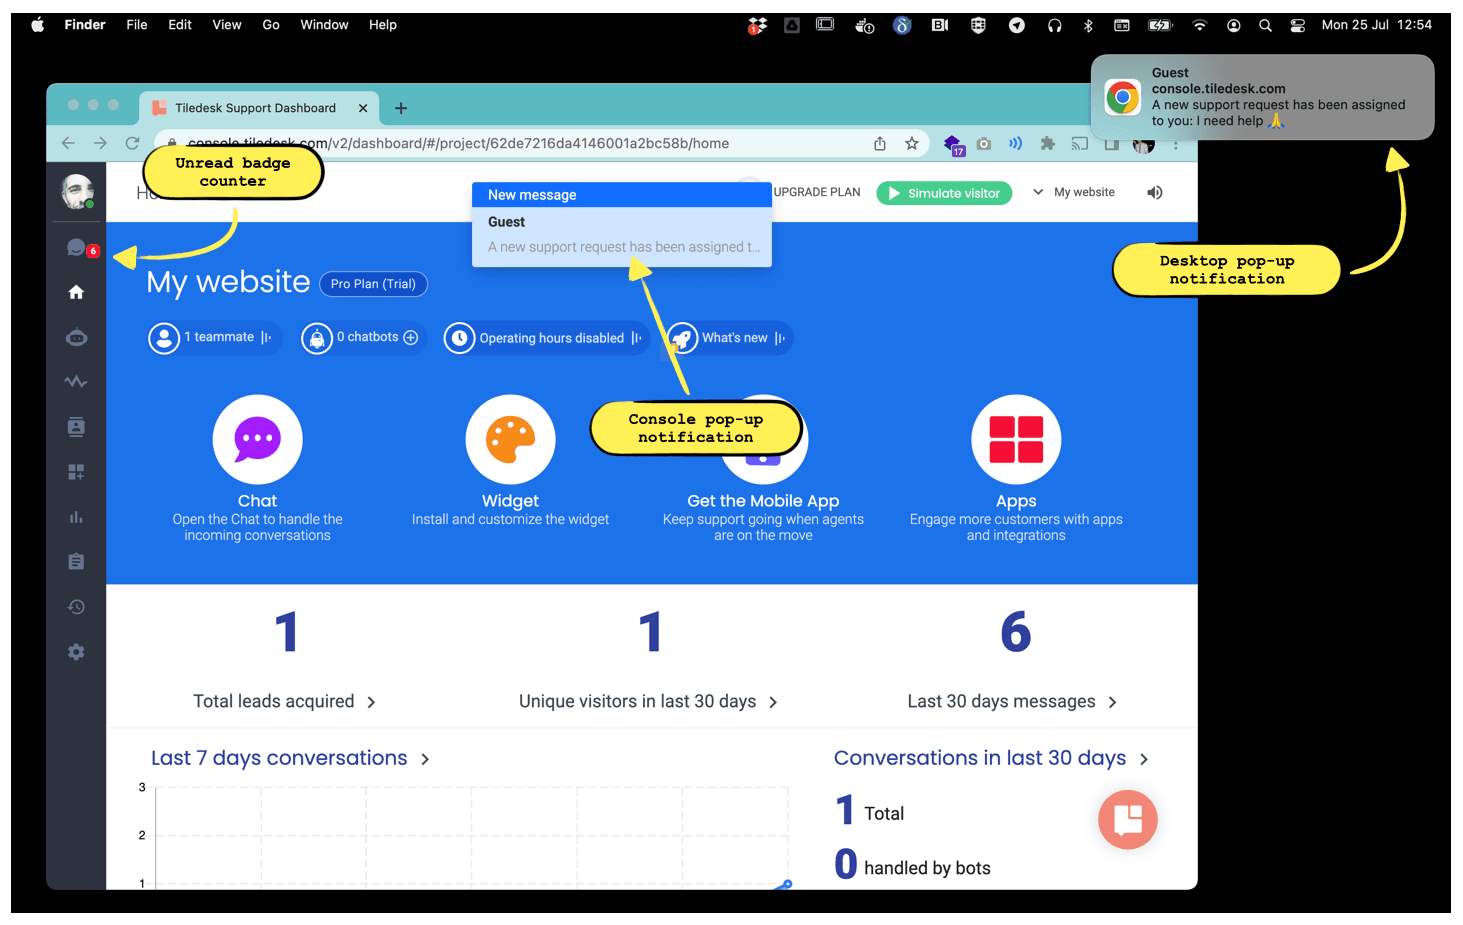The image size is (1463, 925).
Task: Open the File menu
Action: click(137, 25)
